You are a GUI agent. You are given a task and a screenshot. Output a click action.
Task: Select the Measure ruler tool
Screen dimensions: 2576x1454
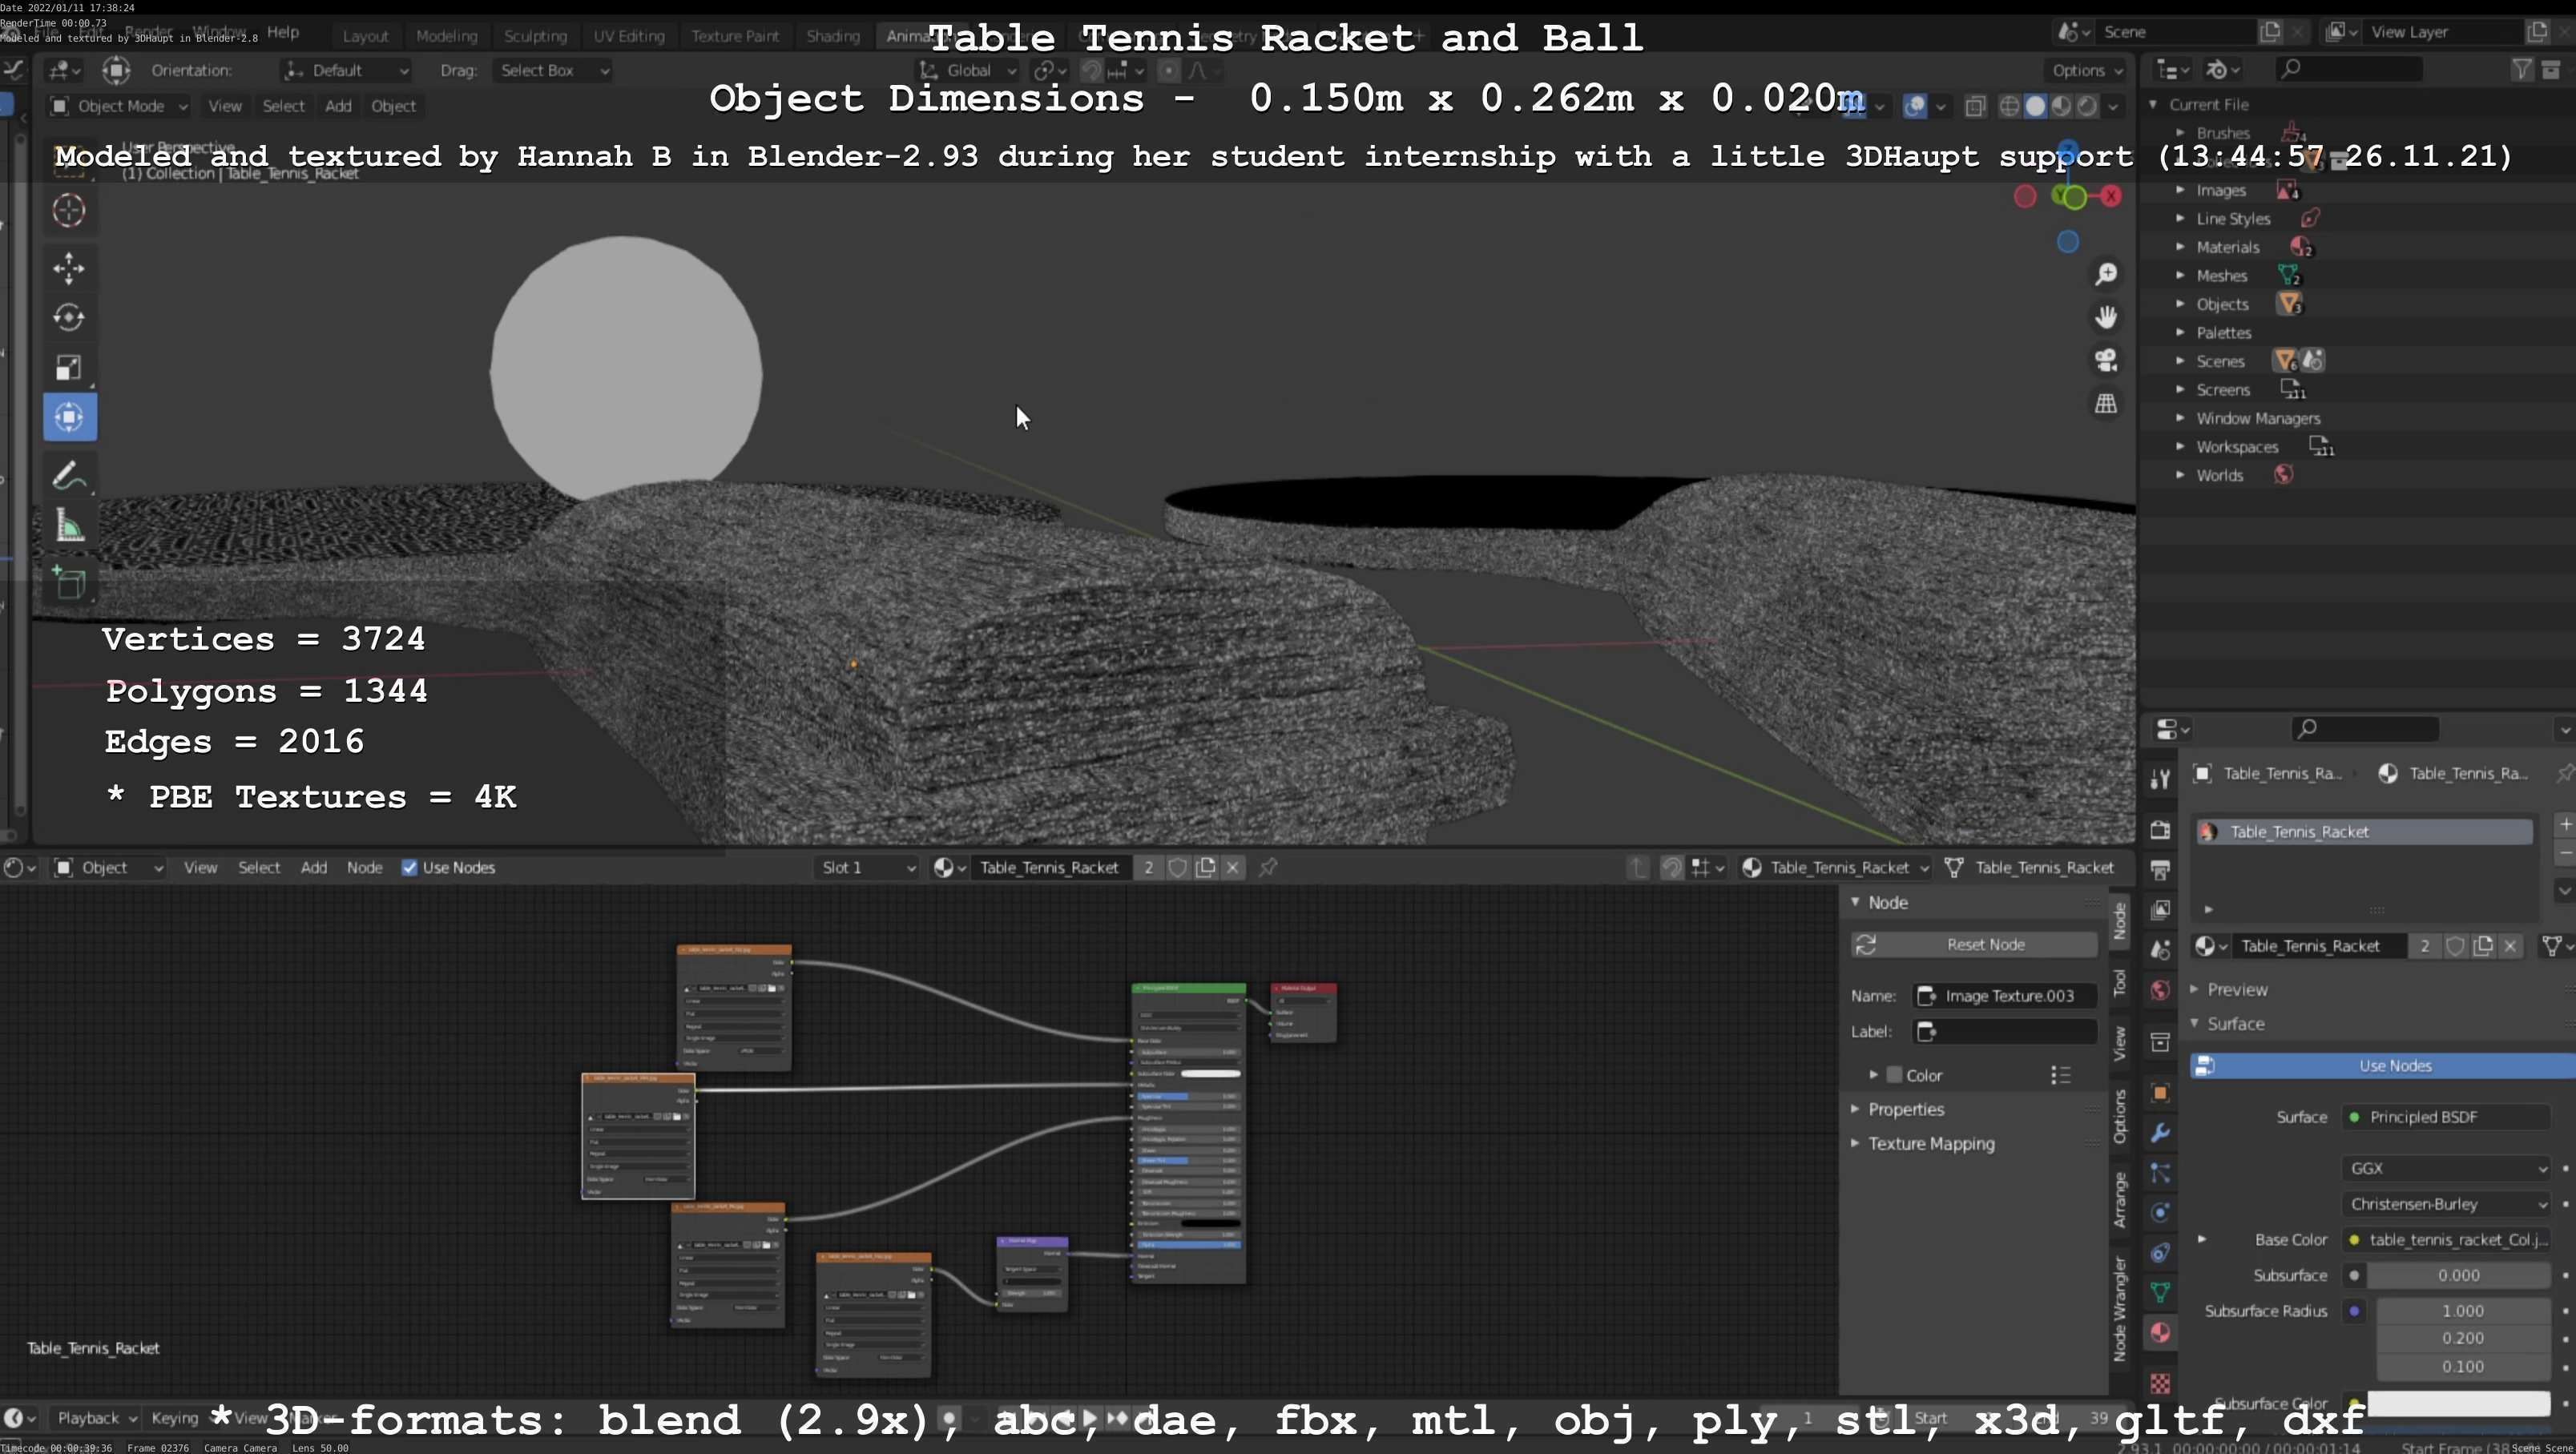(69, 526)
